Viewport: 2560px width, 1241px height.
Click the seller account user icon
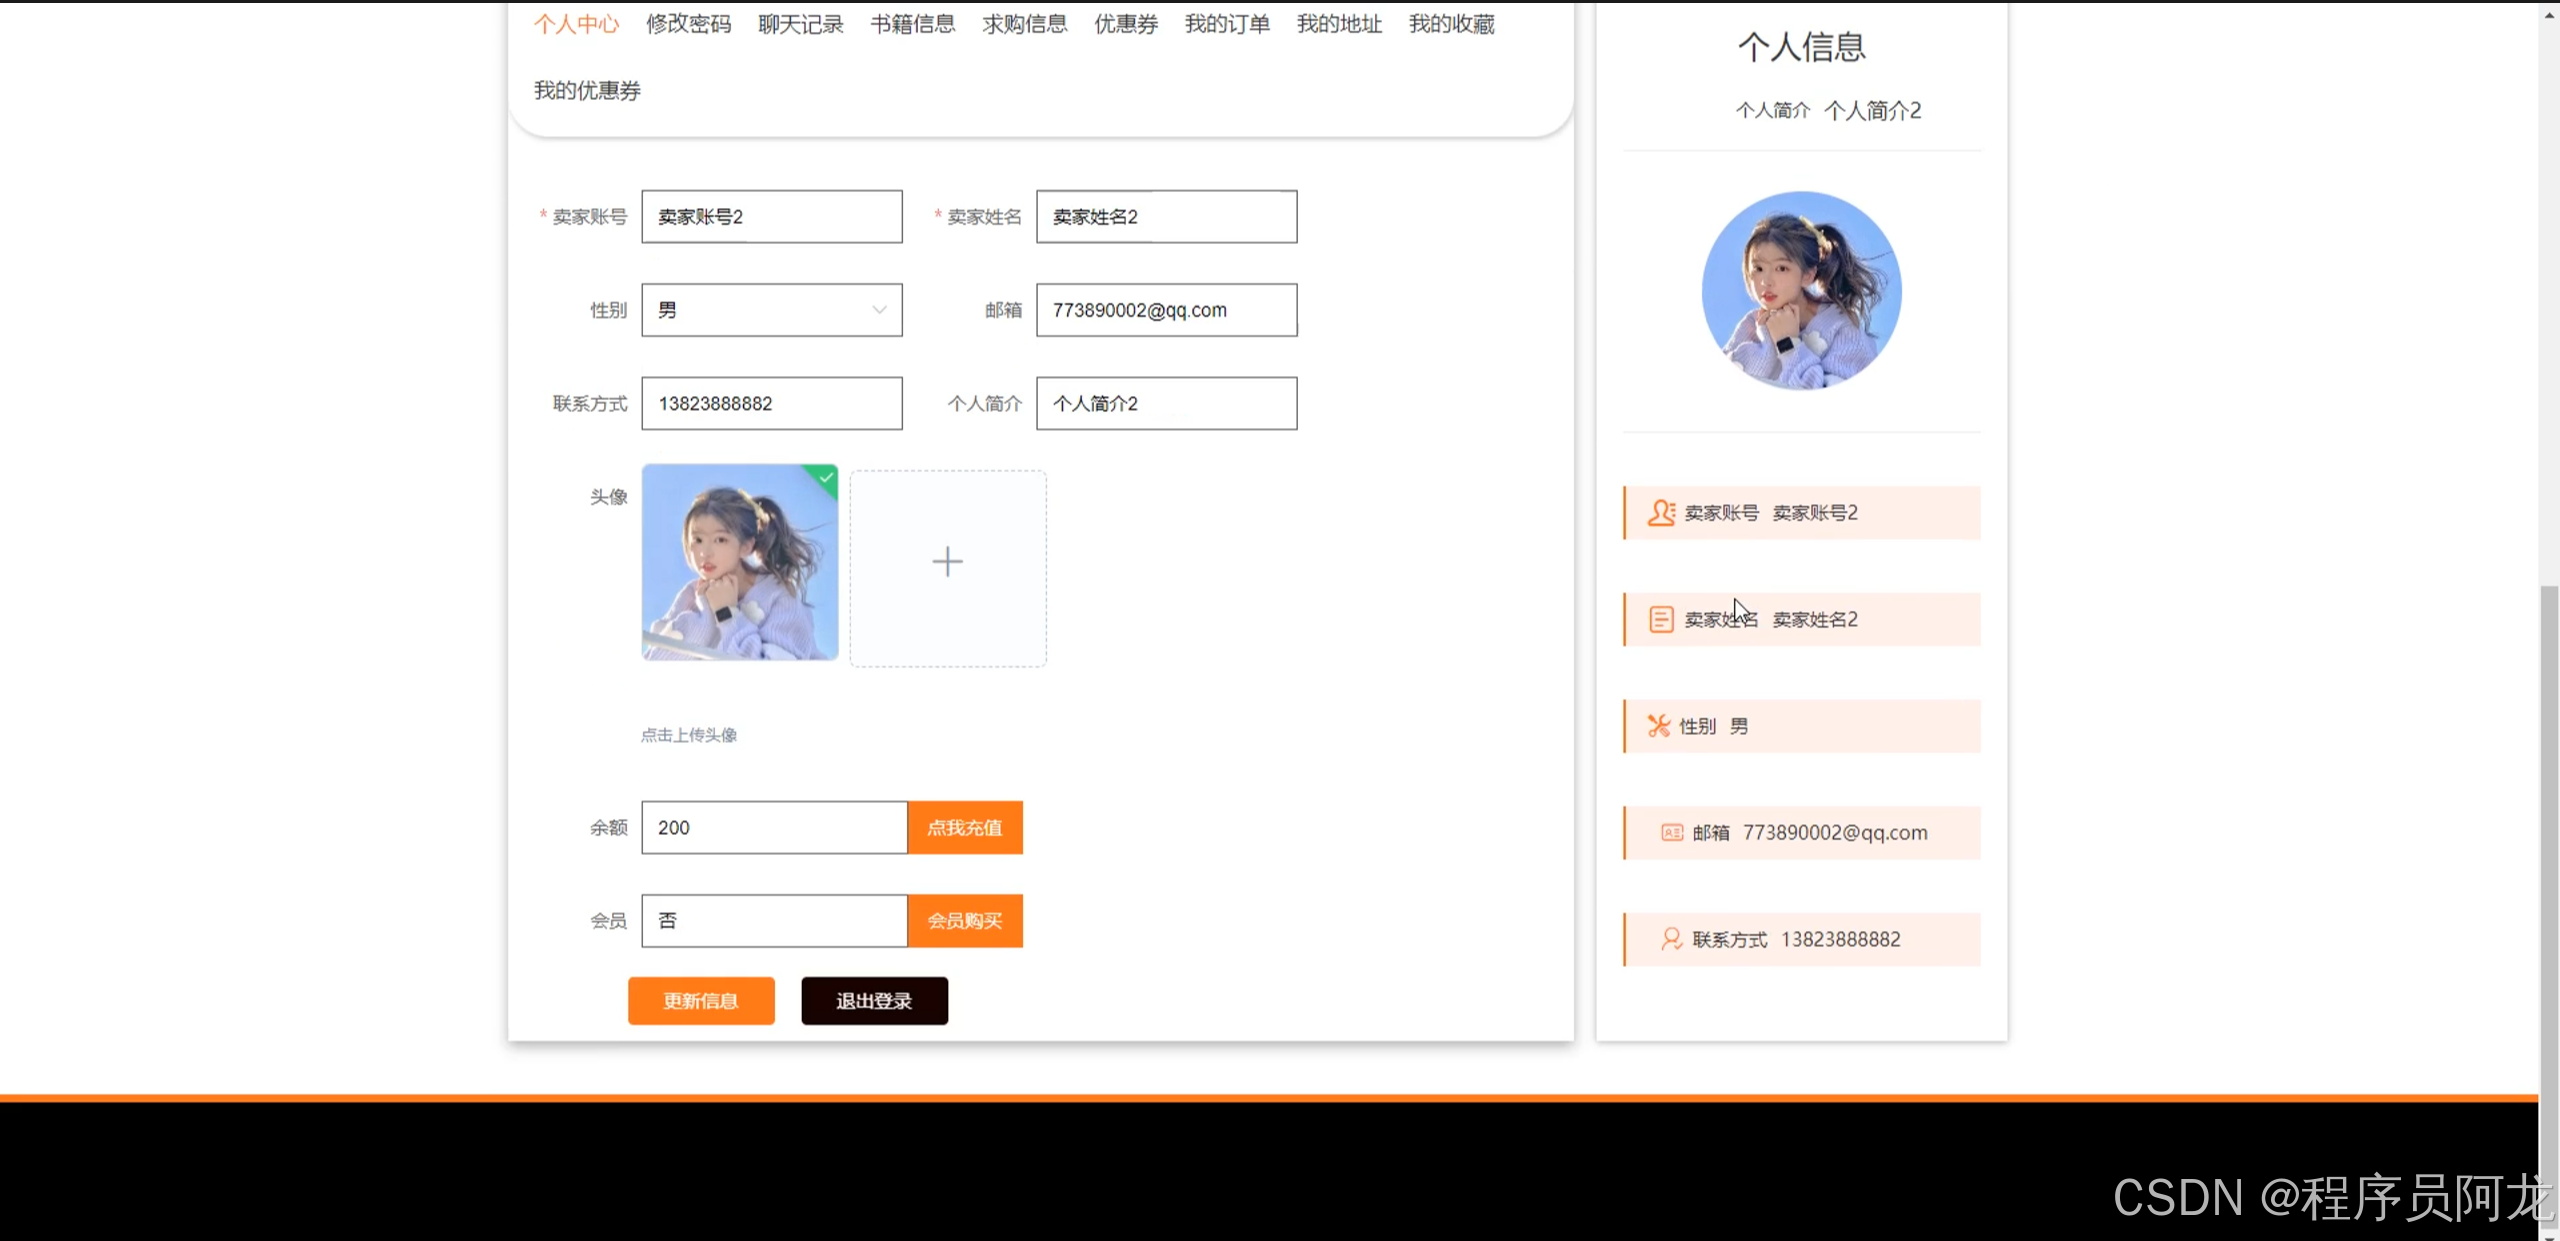[x=1661, y=513]
